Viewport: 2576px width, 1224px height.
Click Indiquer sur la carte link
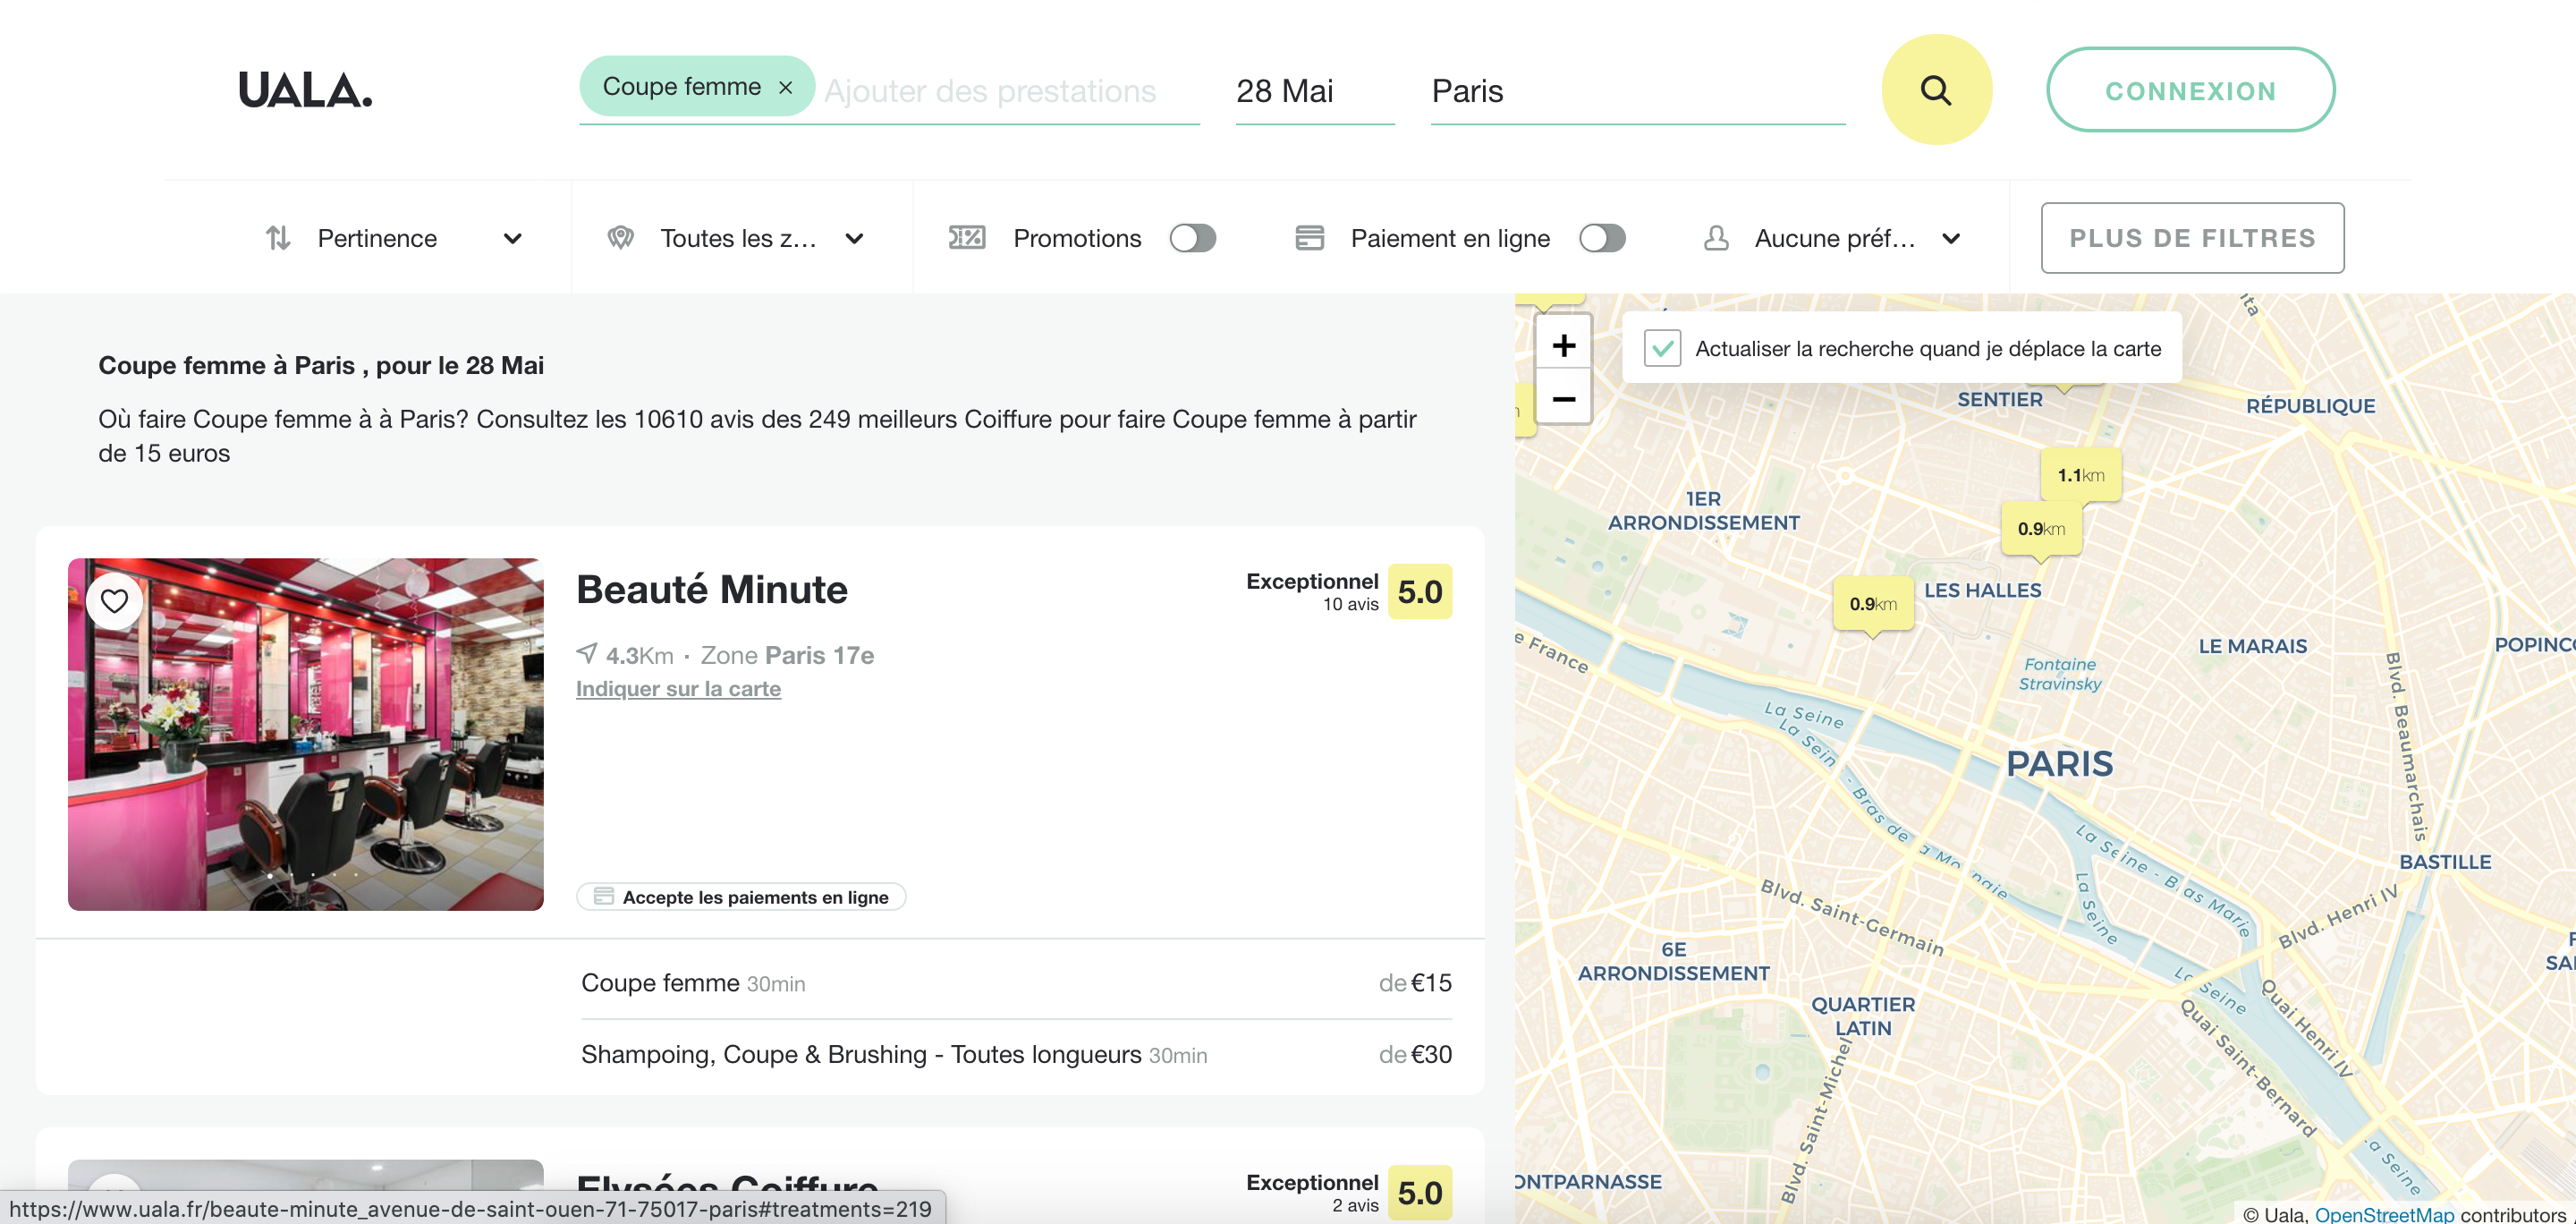678,689
